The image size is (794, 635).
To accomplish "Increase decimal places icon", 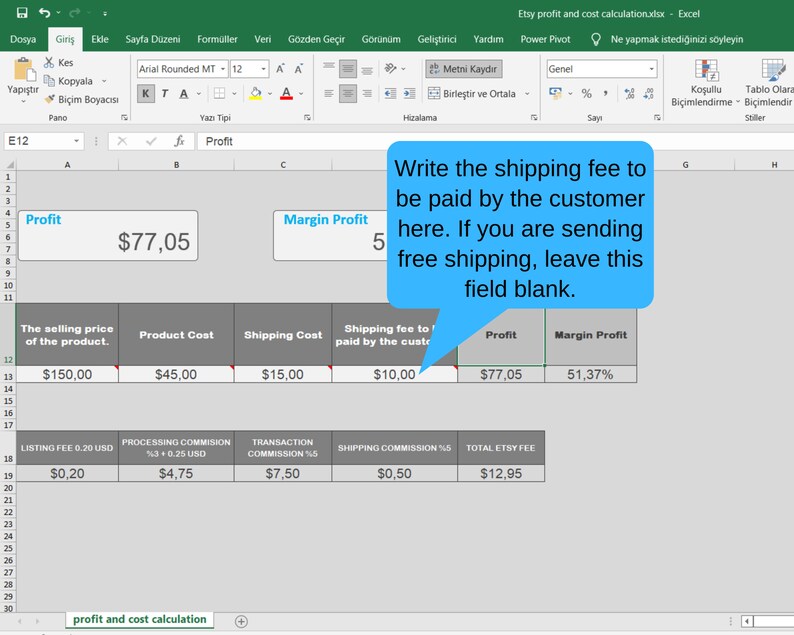I will click(x=629, y=93).
